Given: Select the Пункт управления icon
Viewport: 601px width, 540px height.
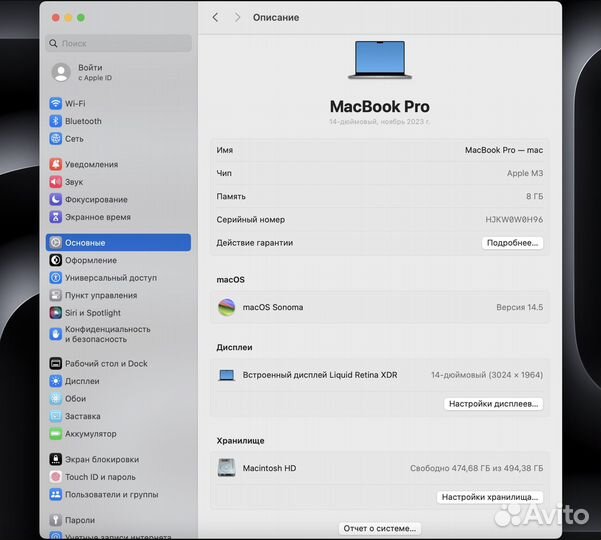Looking at the screenshot, I should [56, 295].
